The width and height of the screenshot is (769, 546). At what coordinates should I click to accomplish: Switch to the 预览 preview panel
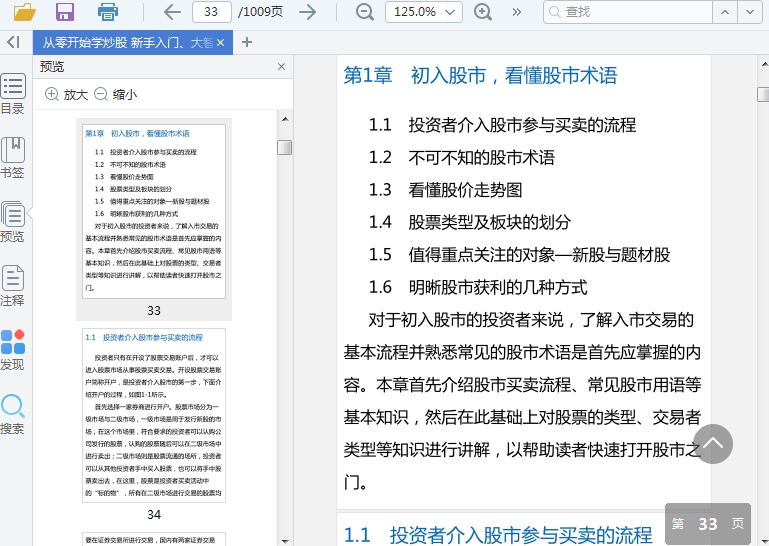coord(13,222)
